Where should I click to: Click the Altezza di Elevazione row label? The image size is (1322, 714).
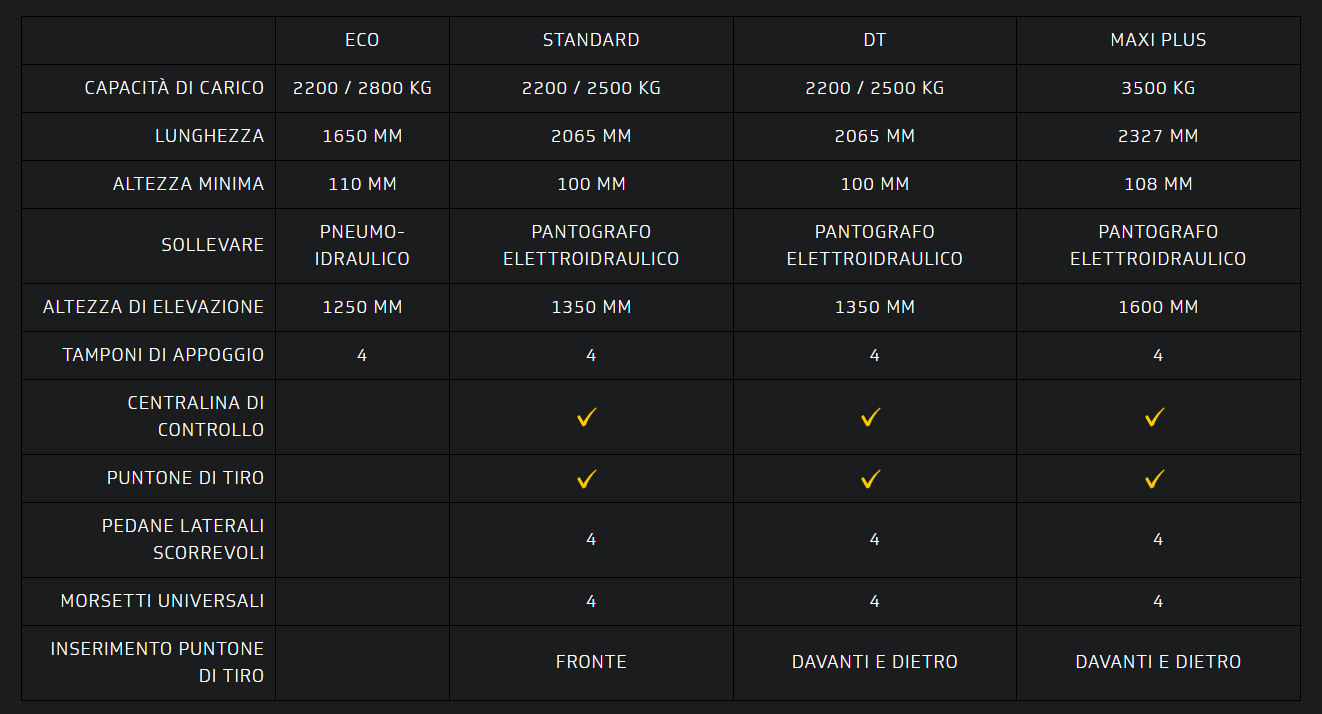coord(153,307)
